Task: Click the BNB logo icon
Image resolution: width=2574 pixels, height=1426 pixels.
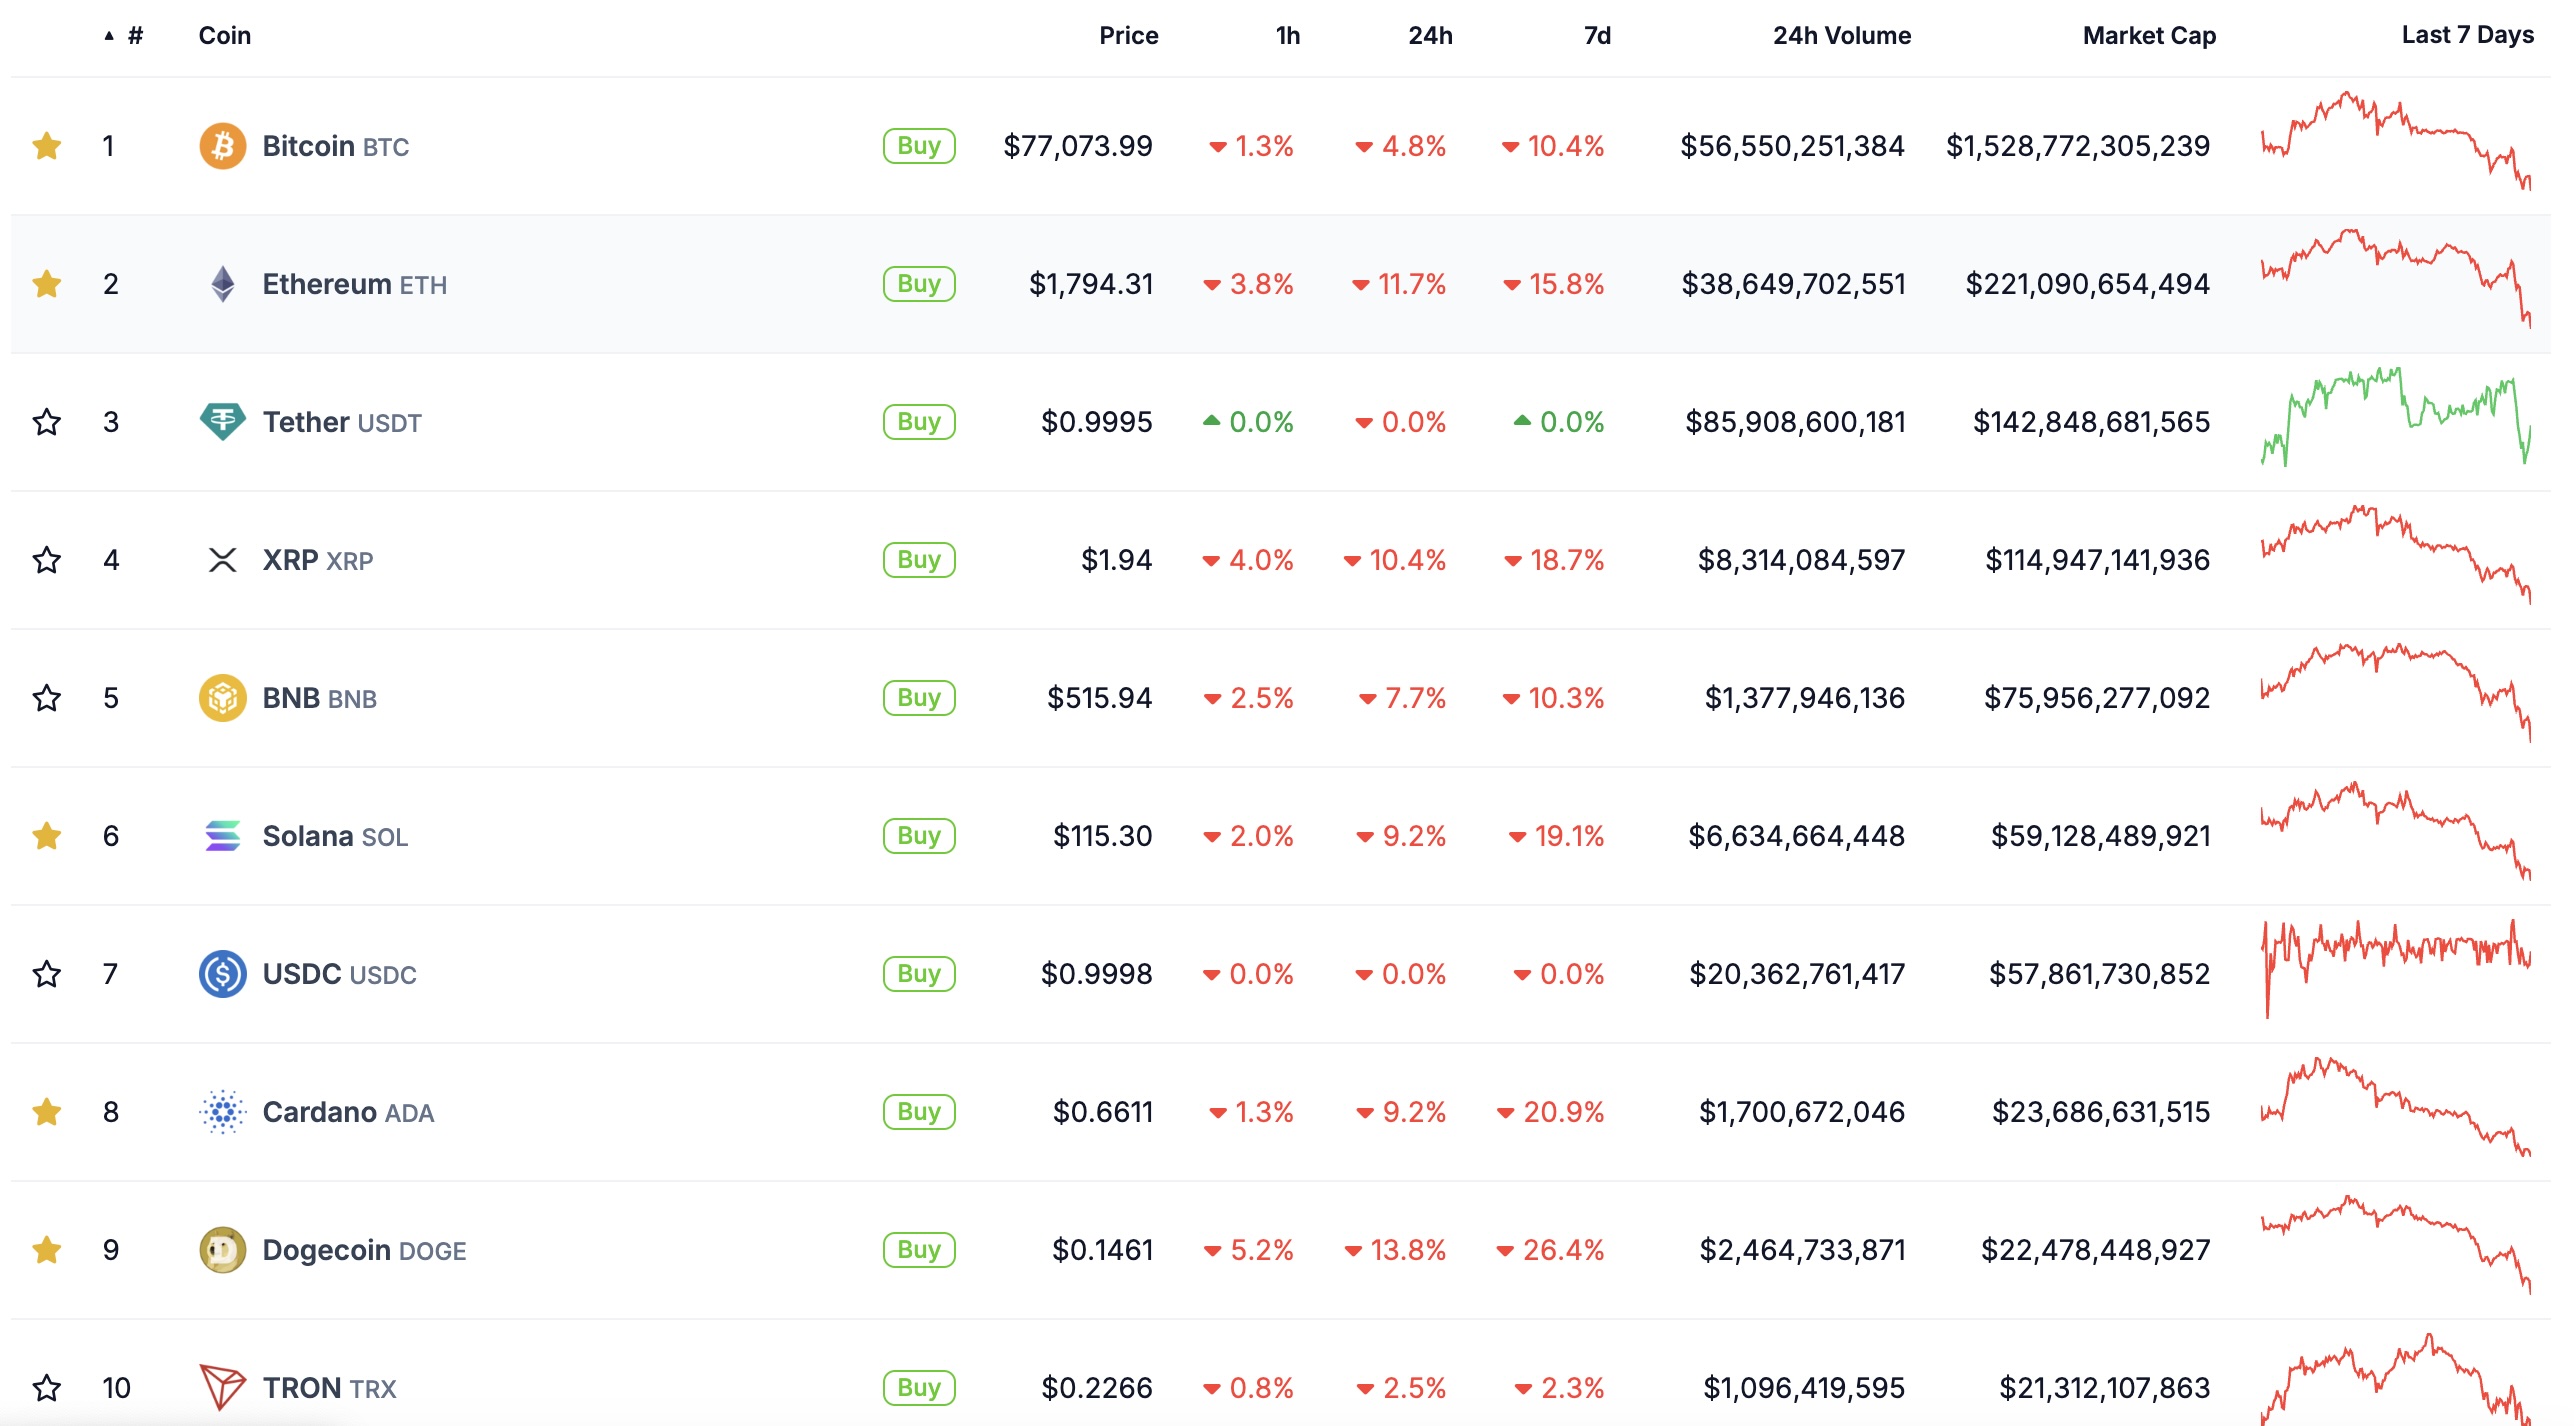Action: point(222,698)
